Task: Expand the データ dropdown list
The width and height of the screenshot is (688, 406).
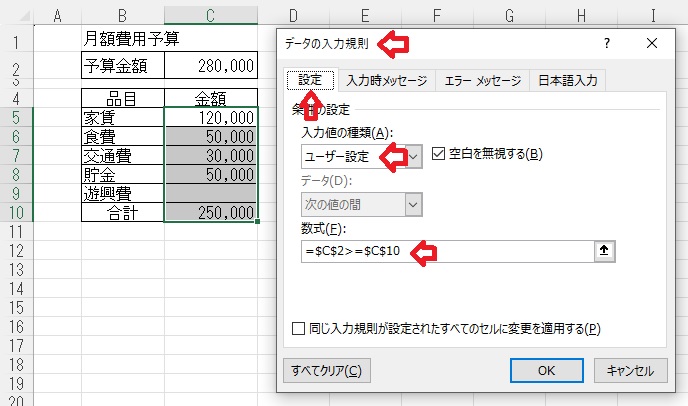Action: click(x=411, y=203)
